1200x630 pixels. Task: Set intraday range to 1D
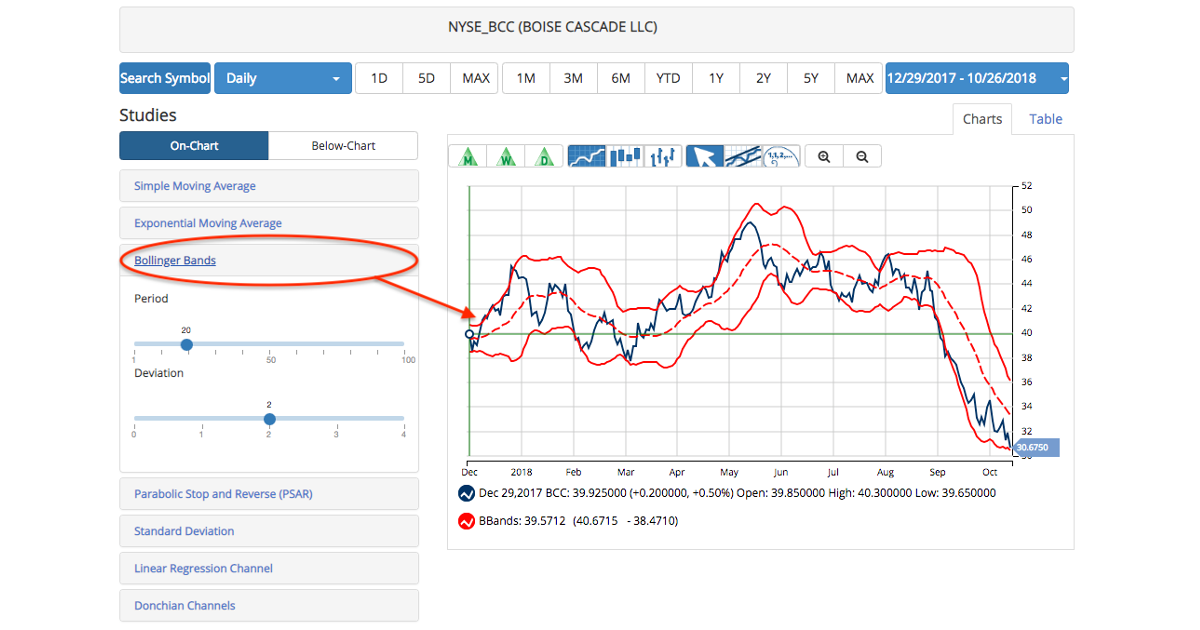(x=379, y=78)
